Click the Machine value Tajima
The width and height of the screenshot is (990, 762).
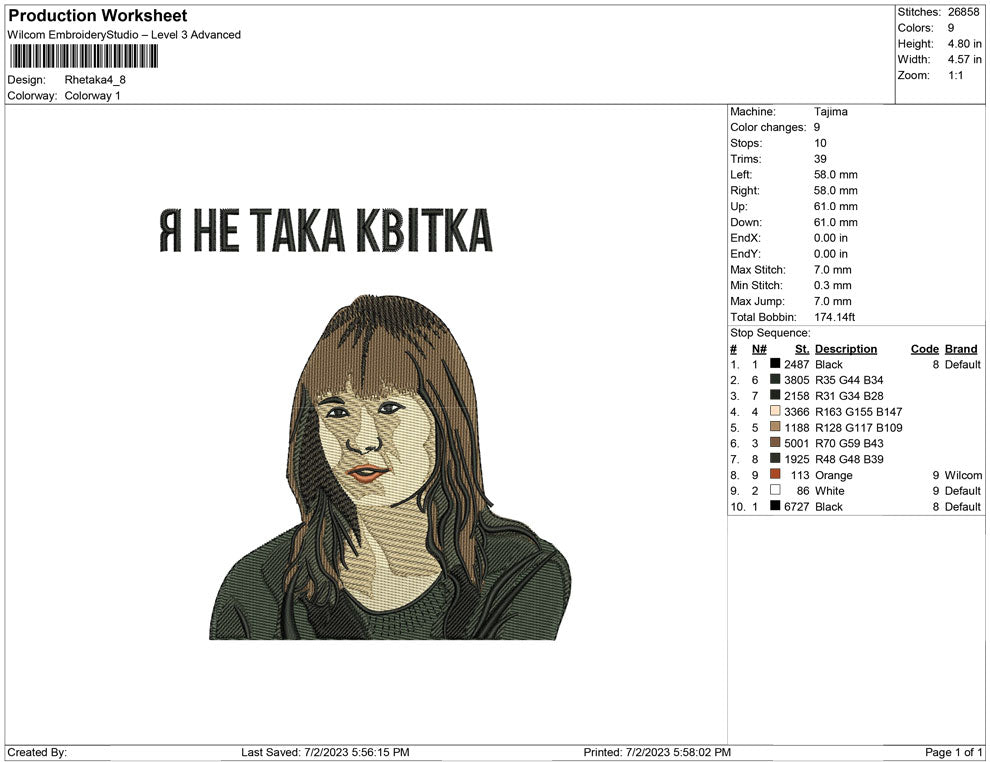(830, 112)
